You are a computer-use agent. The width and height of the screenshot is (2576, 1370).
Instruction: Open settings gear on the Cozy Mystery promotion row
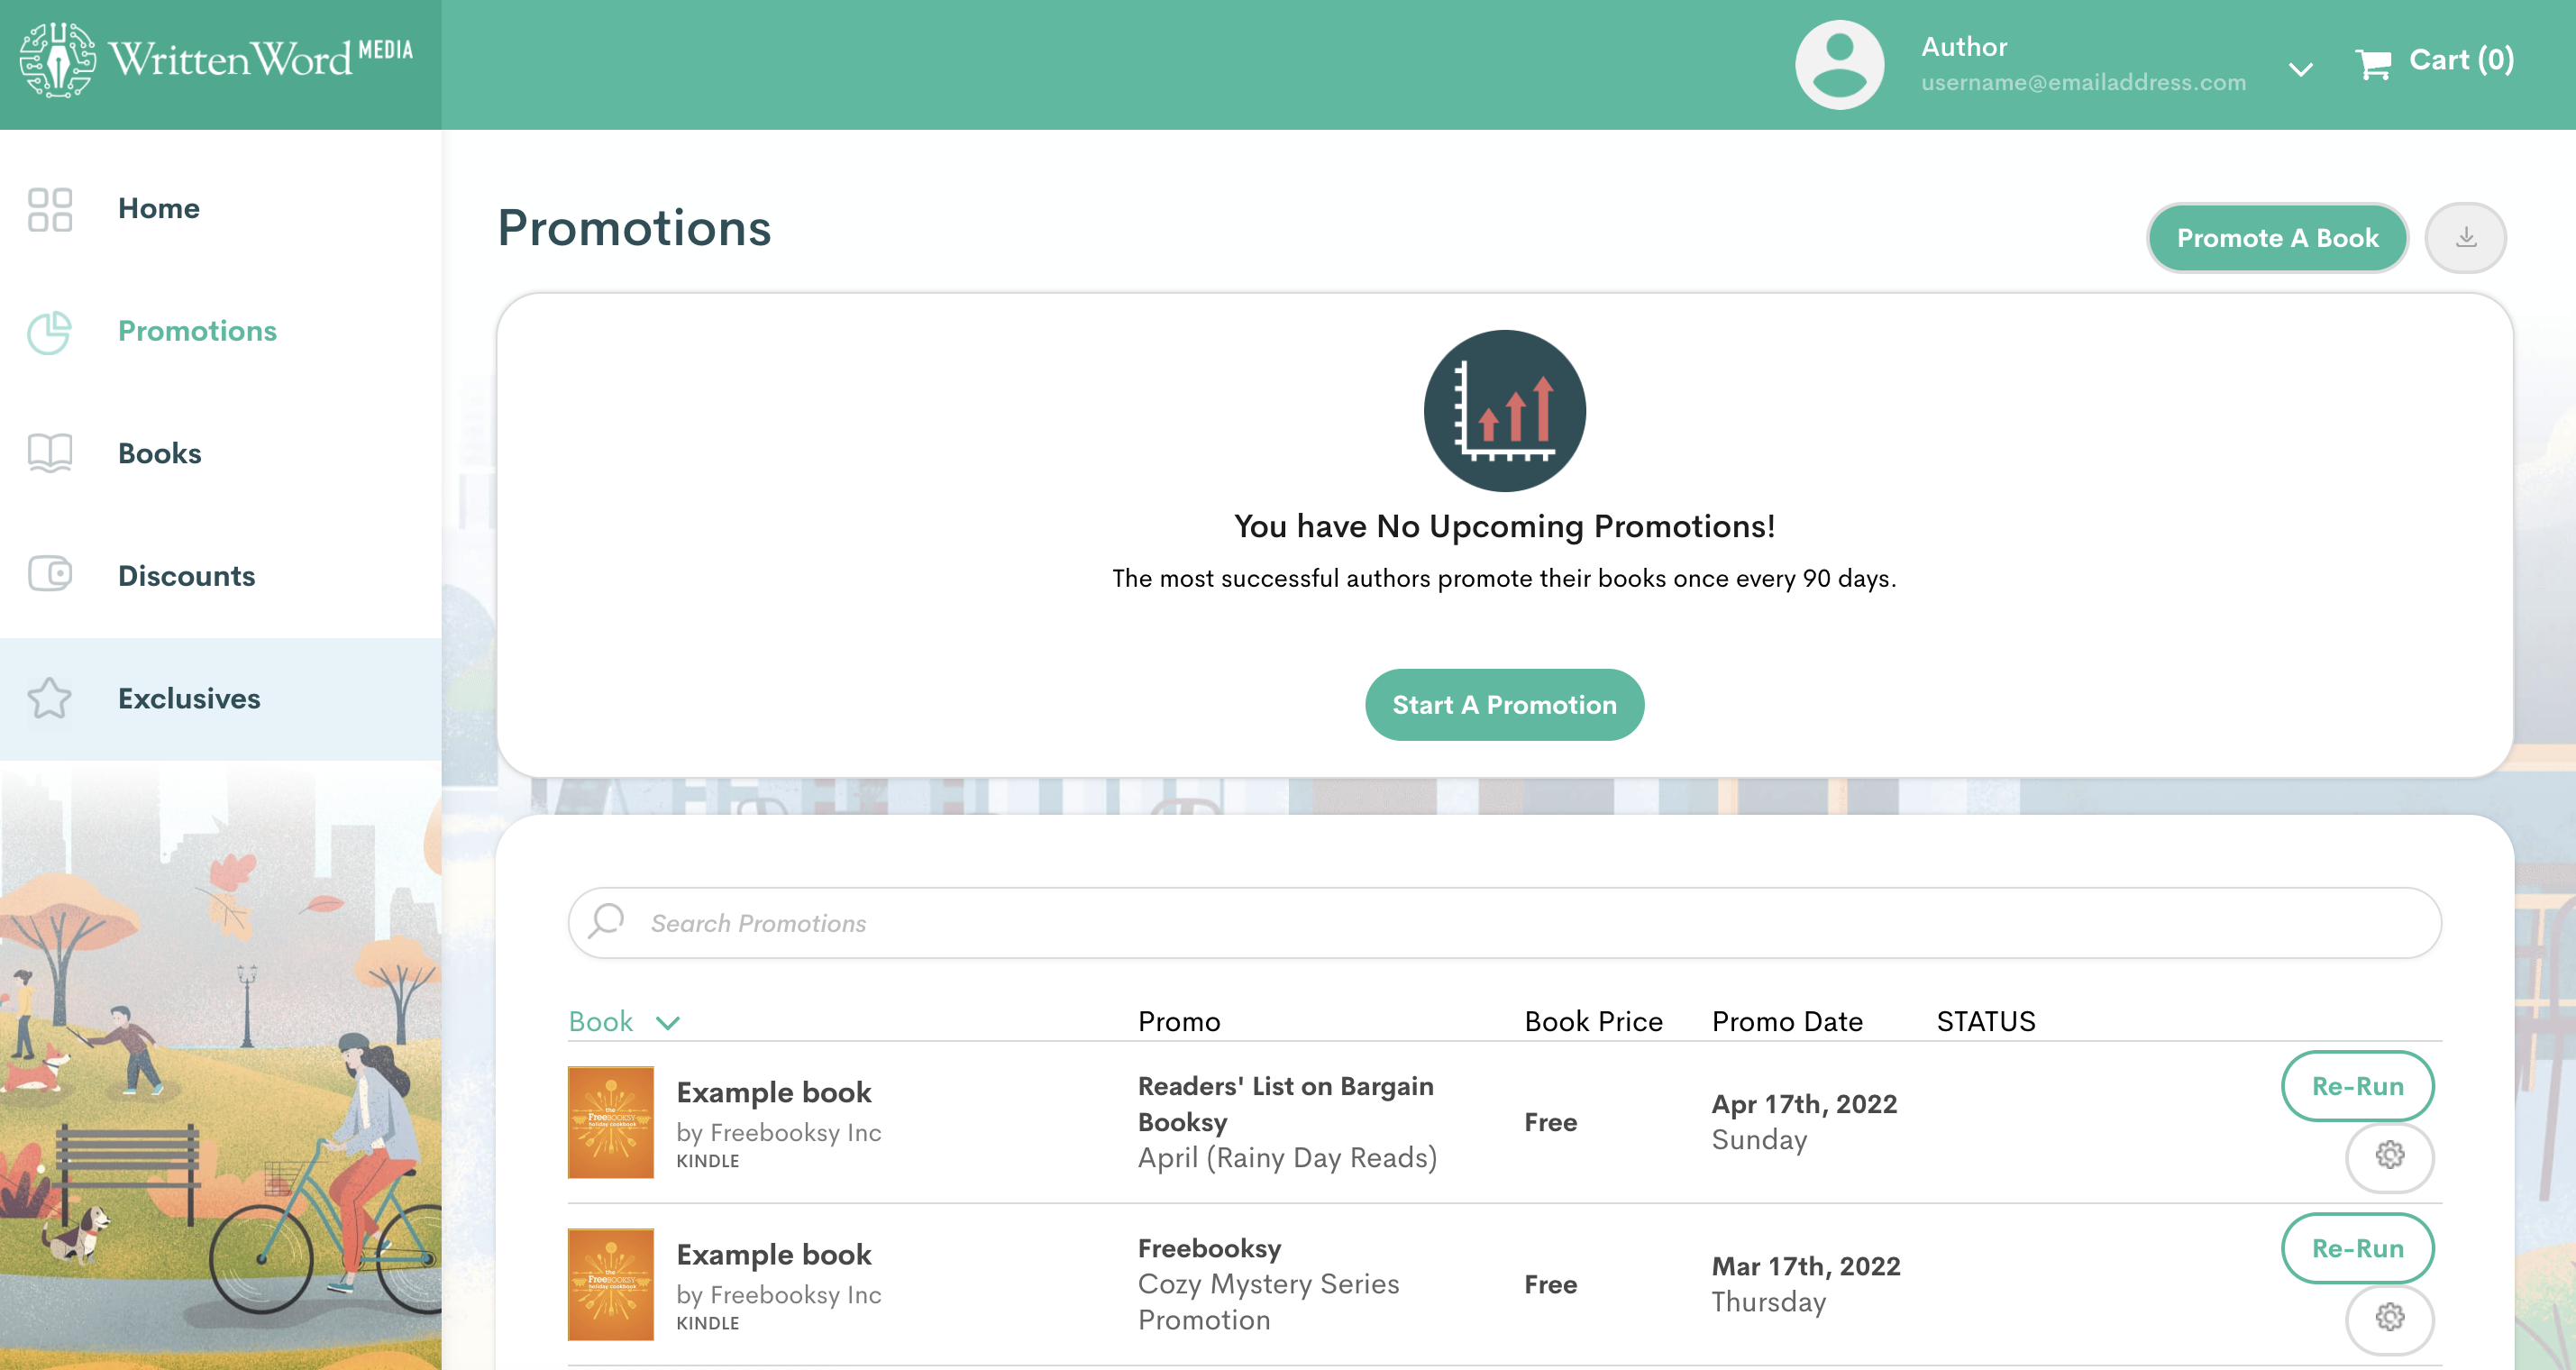pos(2389,1319)
